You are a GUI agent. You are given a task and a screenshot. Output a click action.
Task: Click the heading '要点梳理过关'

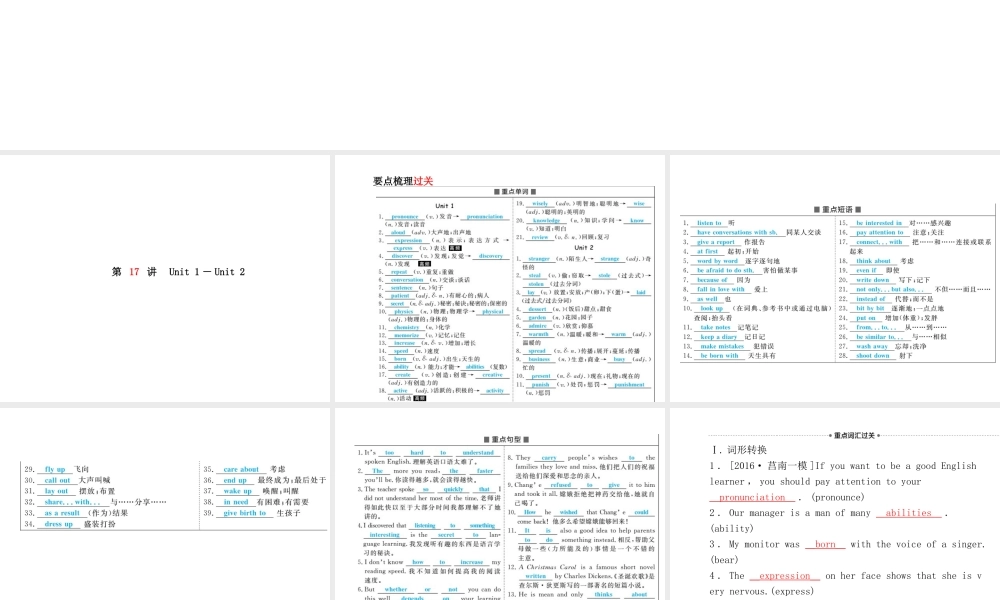[403, 181]
